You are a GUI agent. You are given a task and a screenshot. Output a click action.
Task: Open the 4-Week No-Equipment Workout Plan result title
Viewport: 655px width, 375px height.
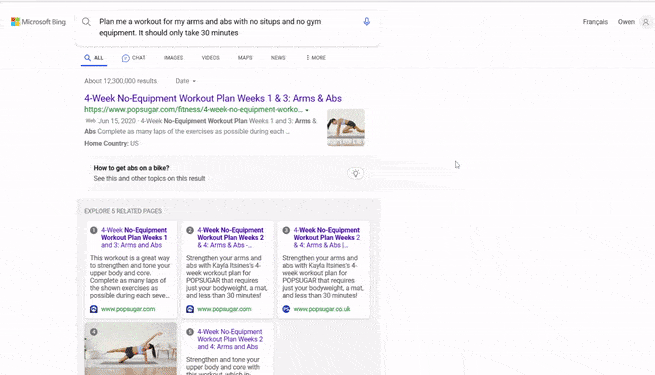tap(213, 99)
